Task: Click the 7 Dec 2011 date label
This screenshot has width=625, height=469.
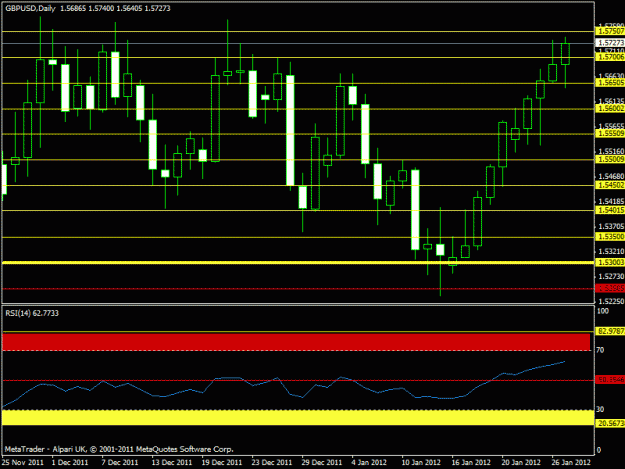Action: pos(120,463)
